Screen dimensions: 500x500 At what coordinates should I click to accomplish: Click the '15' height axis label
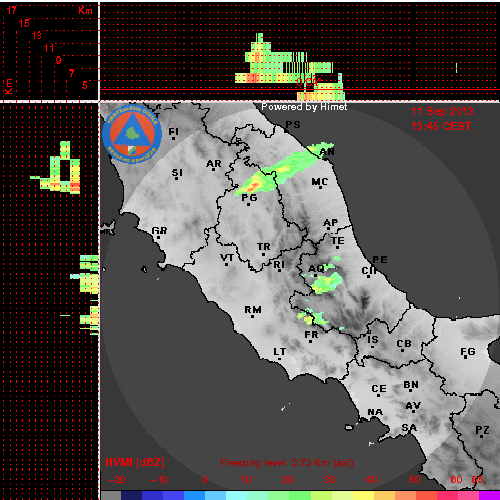tap(24, 23)
